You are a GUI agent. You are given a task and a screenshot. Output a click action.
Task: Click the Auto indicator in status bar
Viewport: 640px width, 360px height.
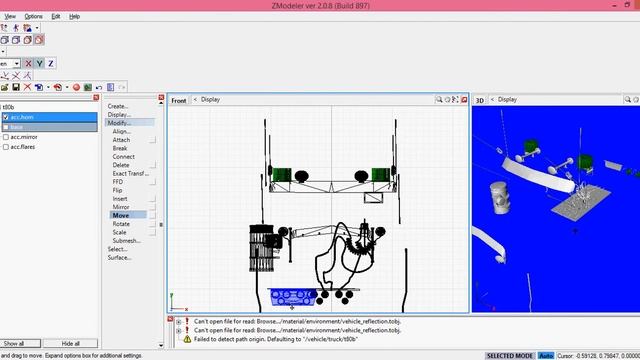coord(546,356)
